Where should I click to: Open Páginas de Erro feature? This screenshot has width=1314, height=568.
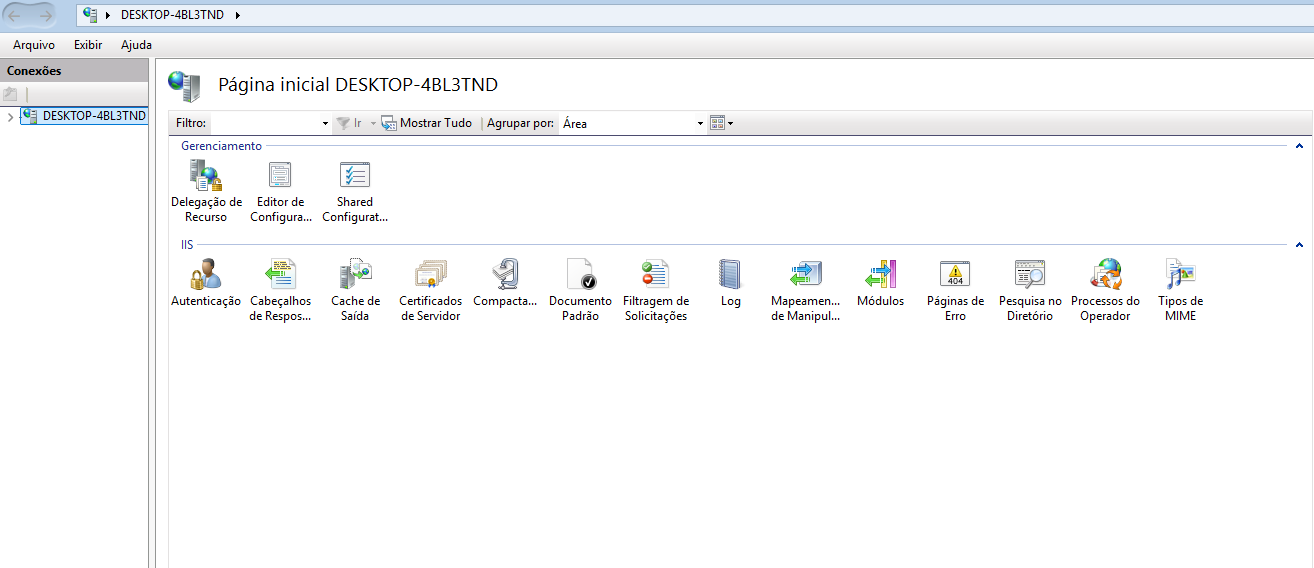pyautogui.click(x=955, y=290)
